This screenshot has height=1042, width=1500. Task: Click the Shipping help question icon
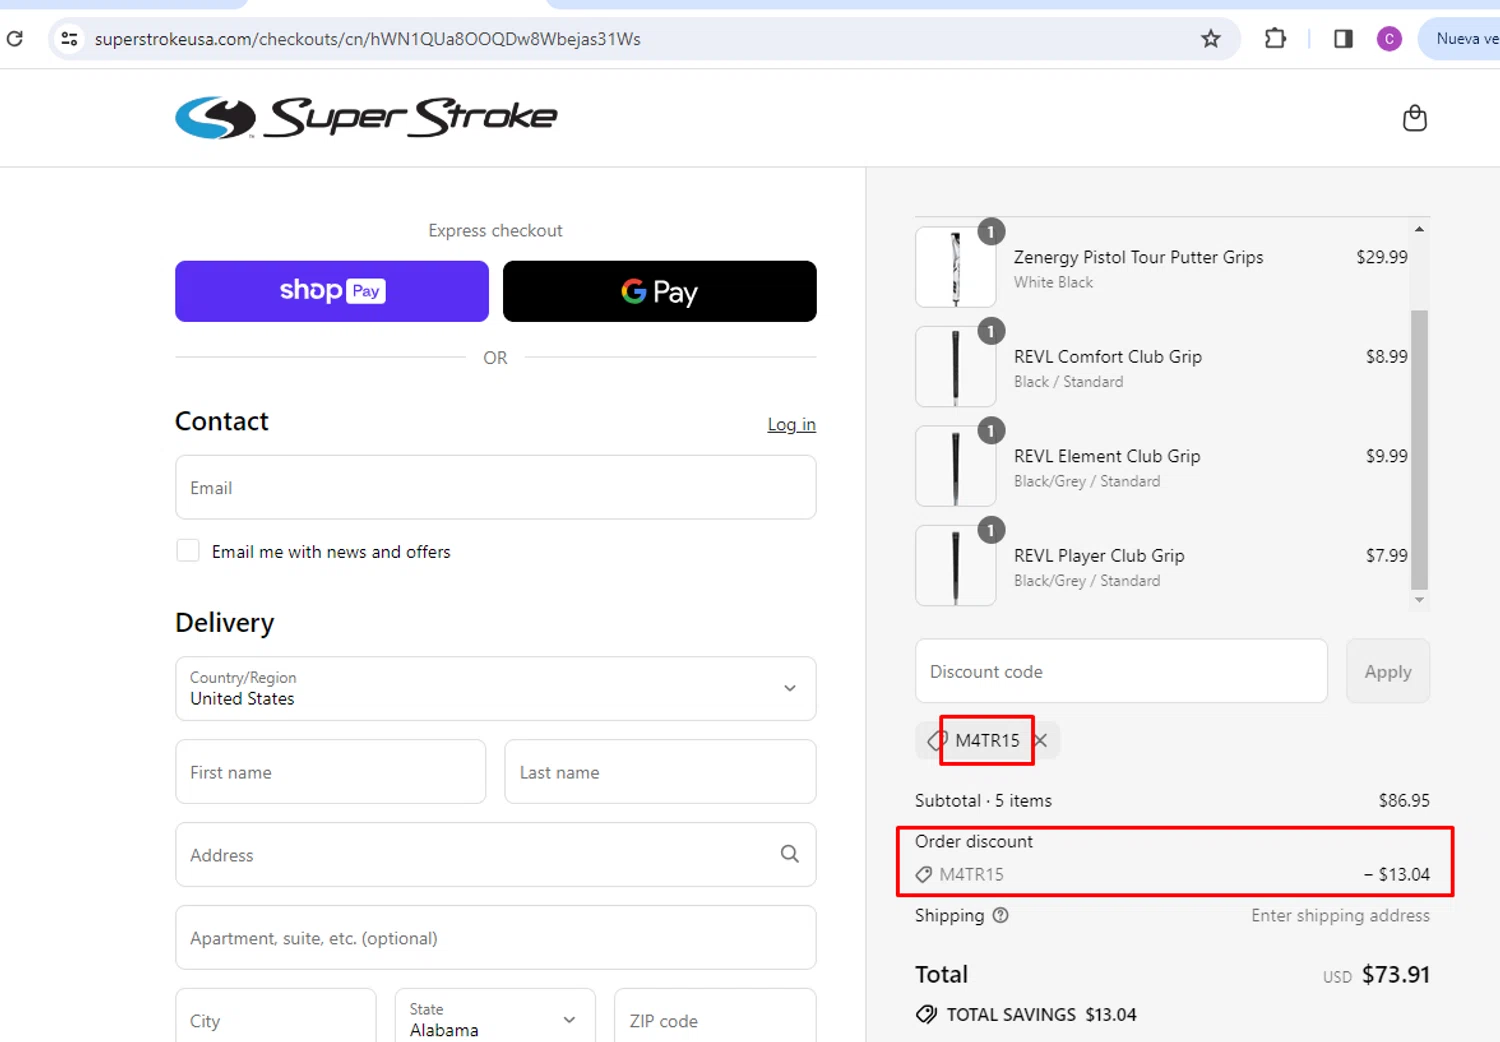(x=1000, y=915)
